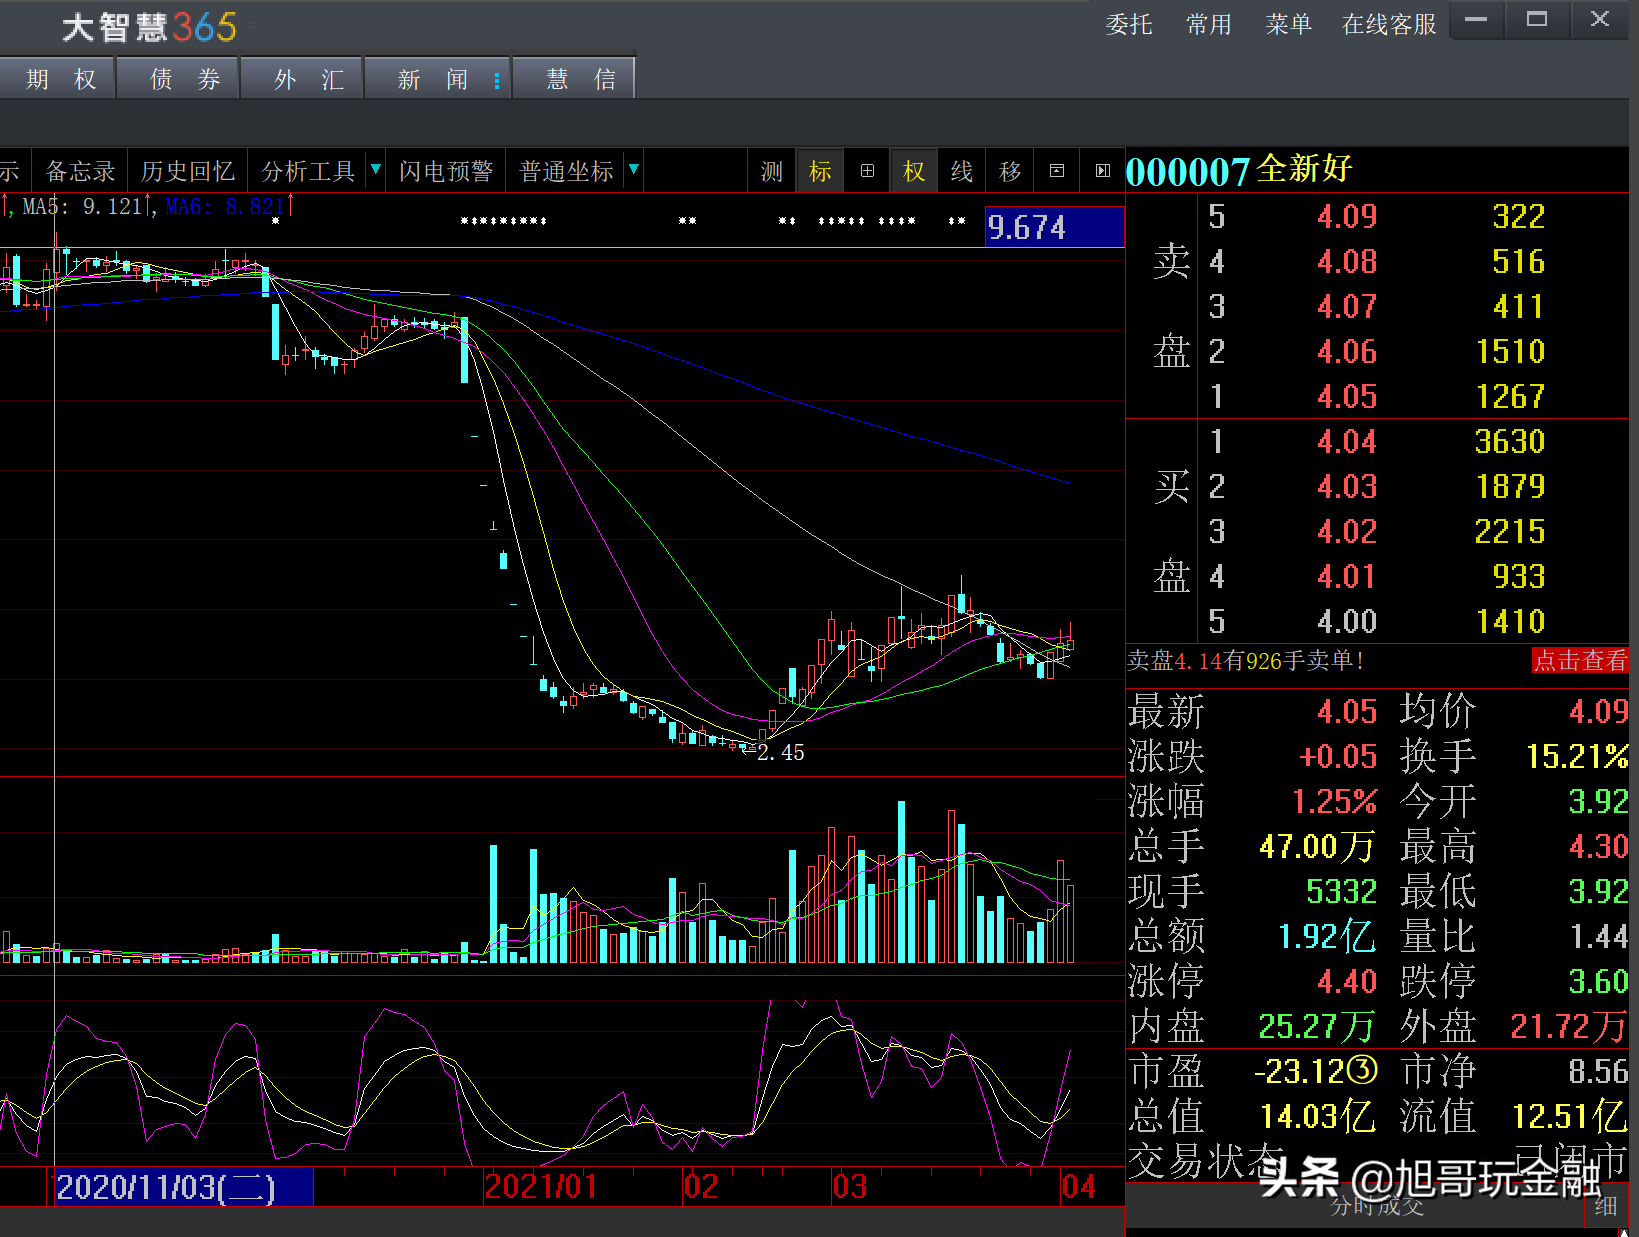Click buy level 2 price 4.03
Screen dimensions: 1639x1237
[x=1347, y=487]
